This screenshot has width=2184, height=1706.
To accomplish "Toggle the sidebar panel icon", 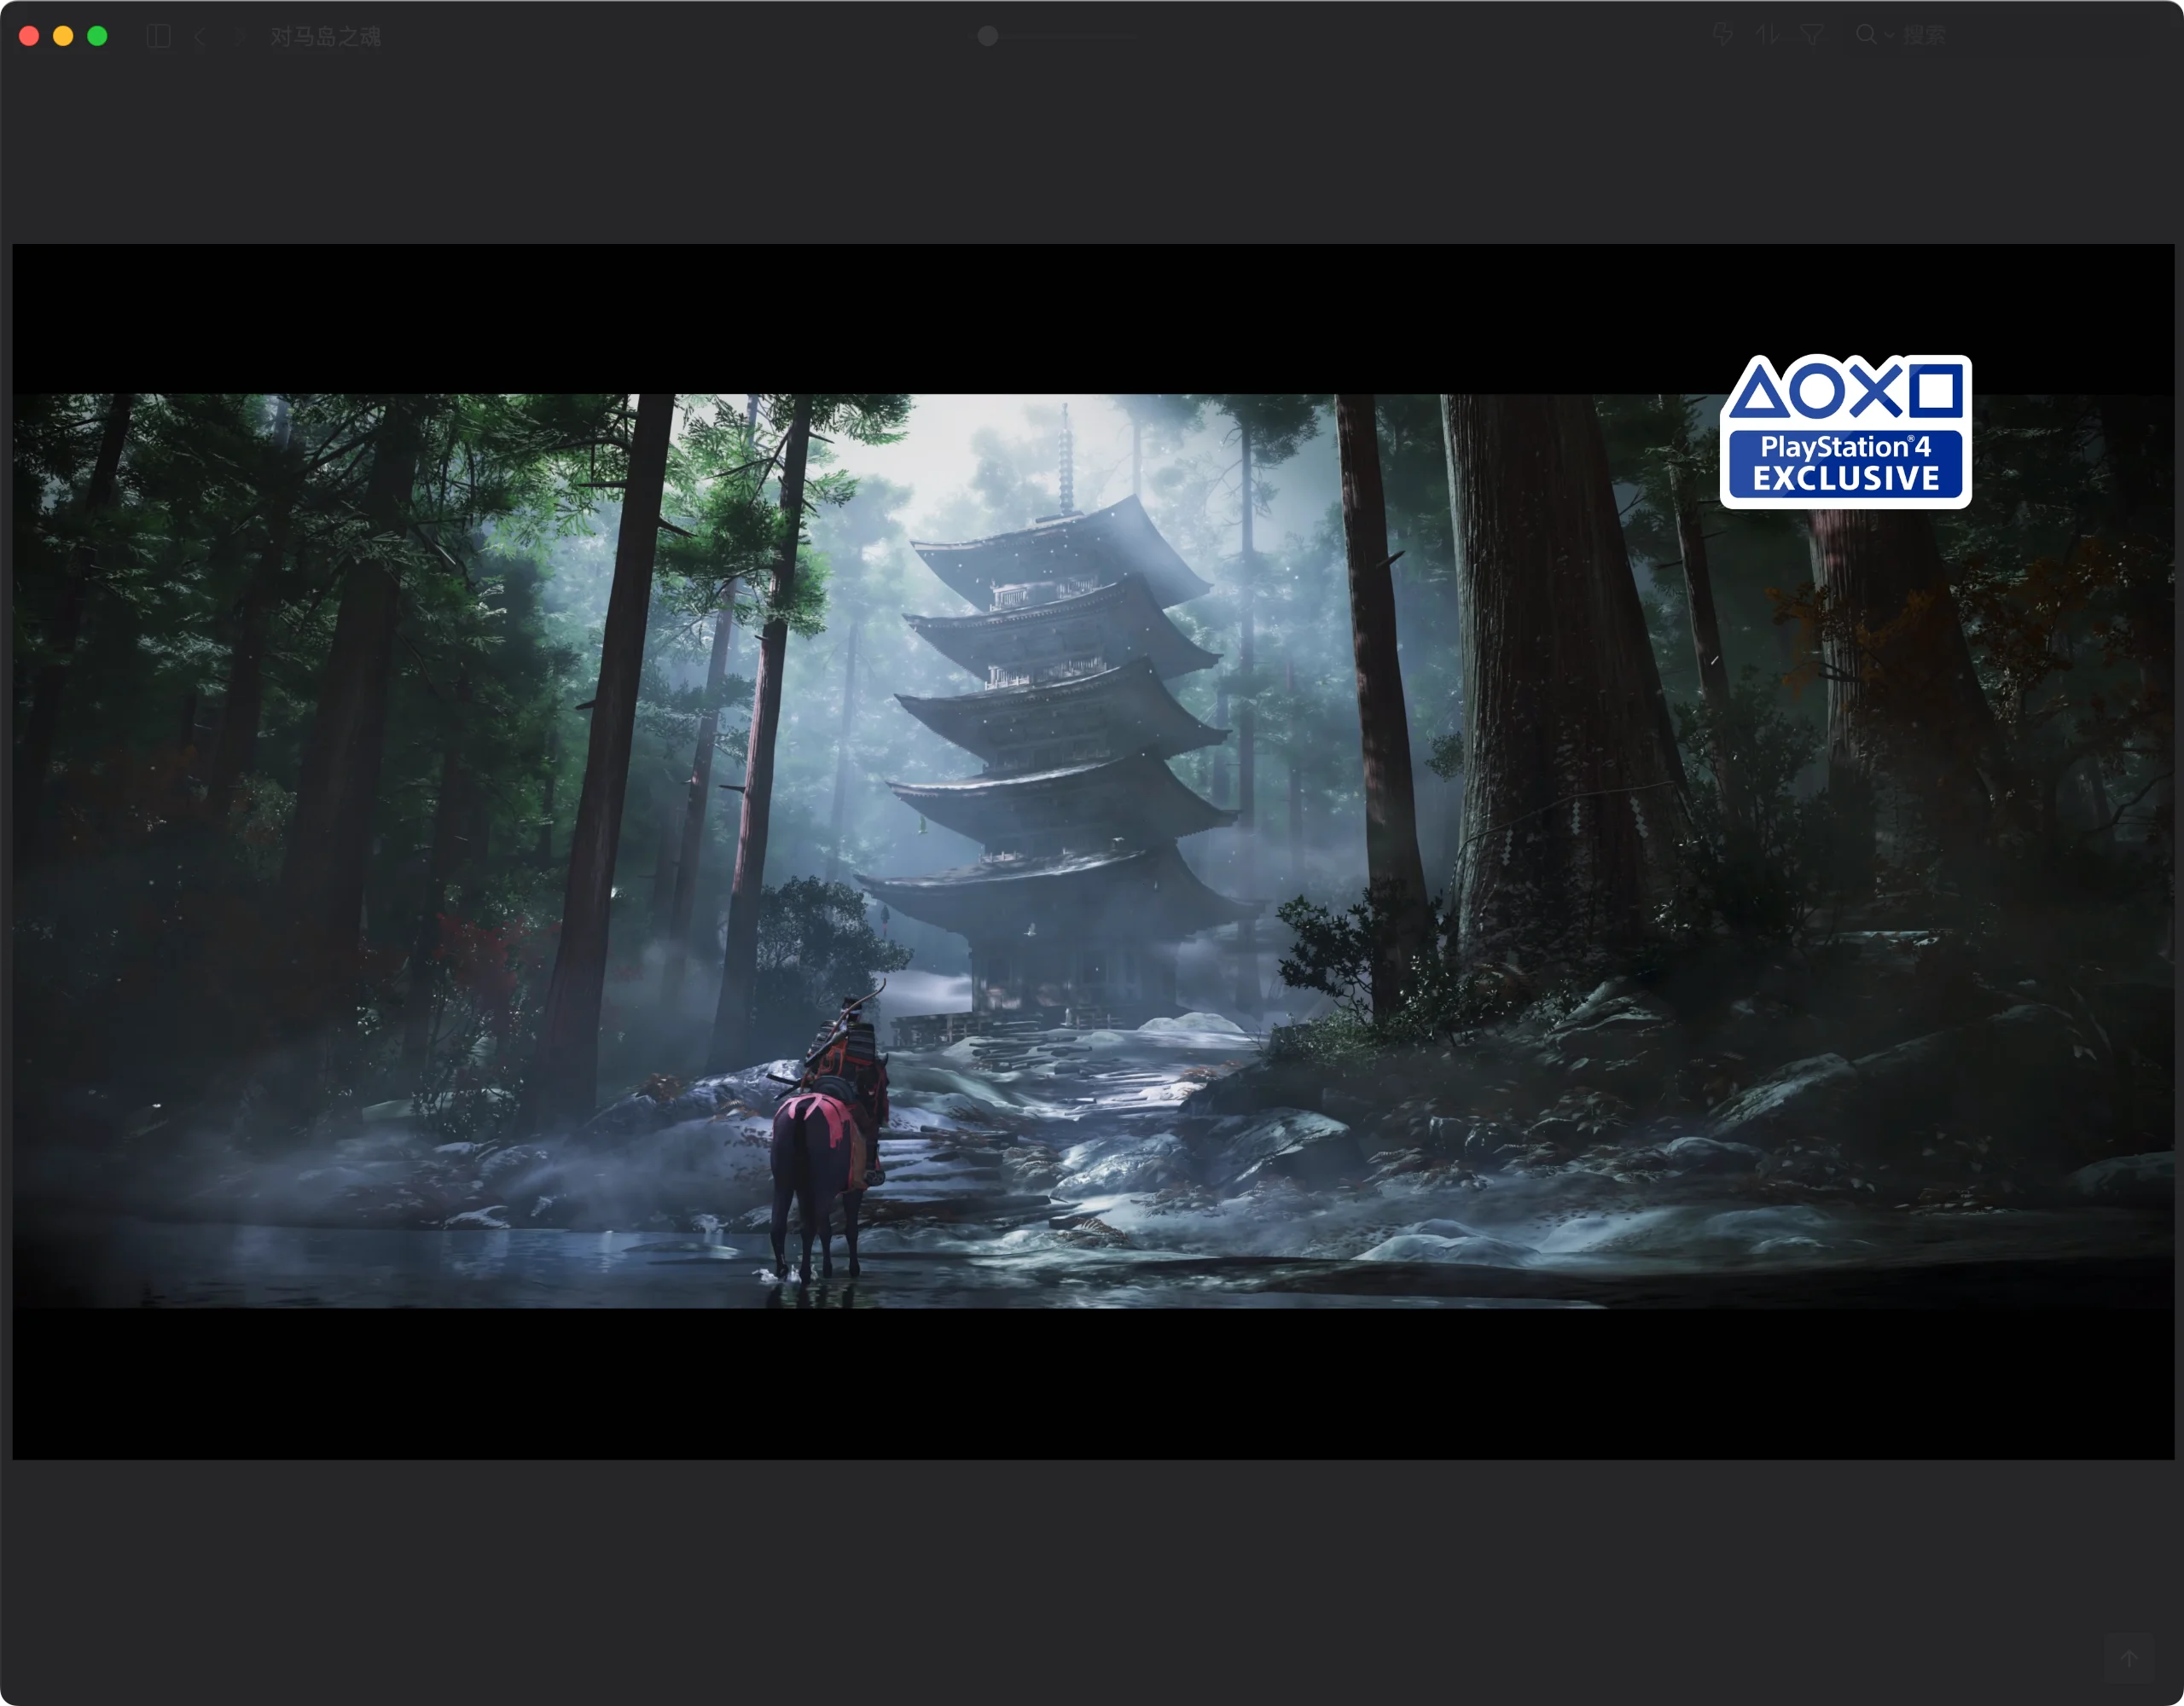I will [158, 37].
